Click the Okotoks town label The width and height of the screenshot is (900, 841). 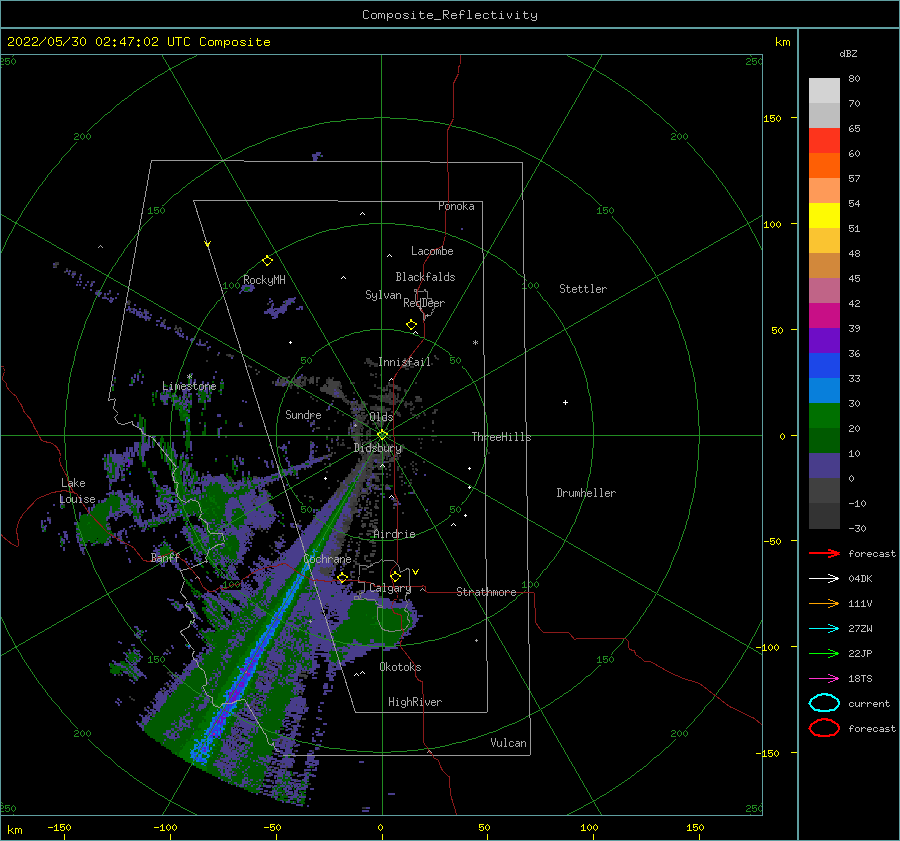(x=400, y=667)
